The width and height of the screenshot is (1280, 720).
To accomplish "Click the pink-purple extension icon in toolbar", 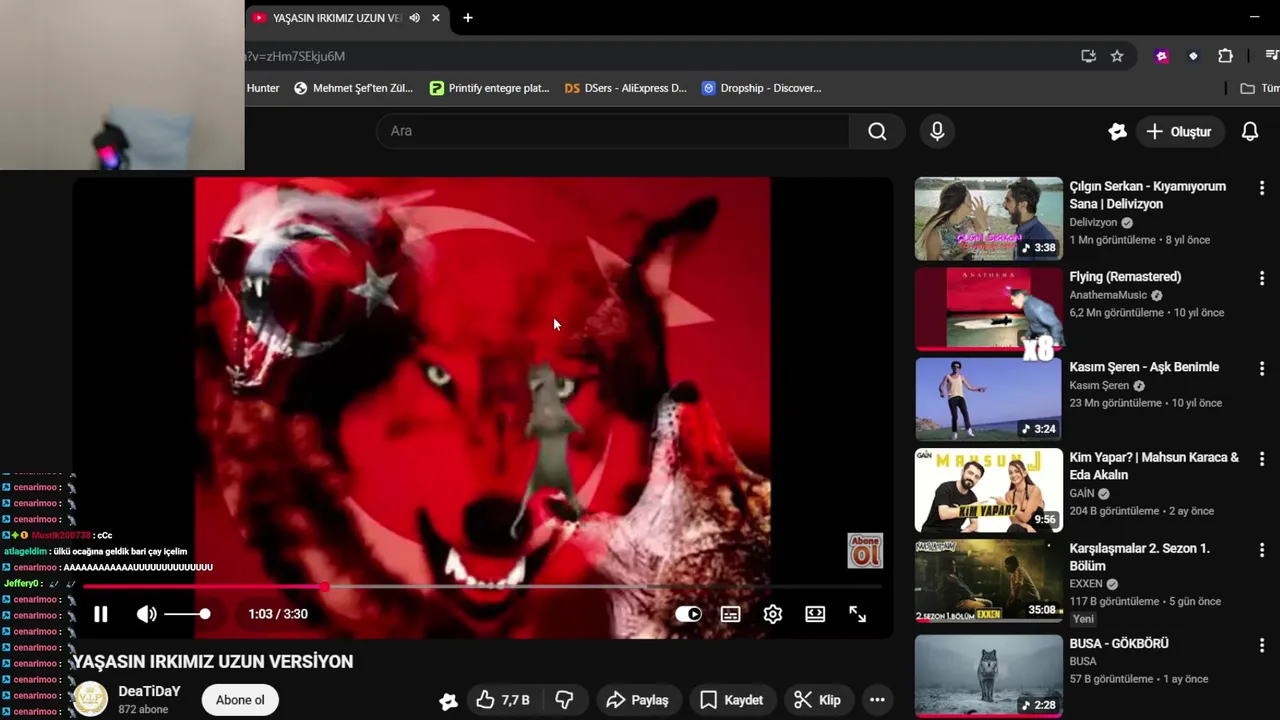I will (x=1162, y=56).
